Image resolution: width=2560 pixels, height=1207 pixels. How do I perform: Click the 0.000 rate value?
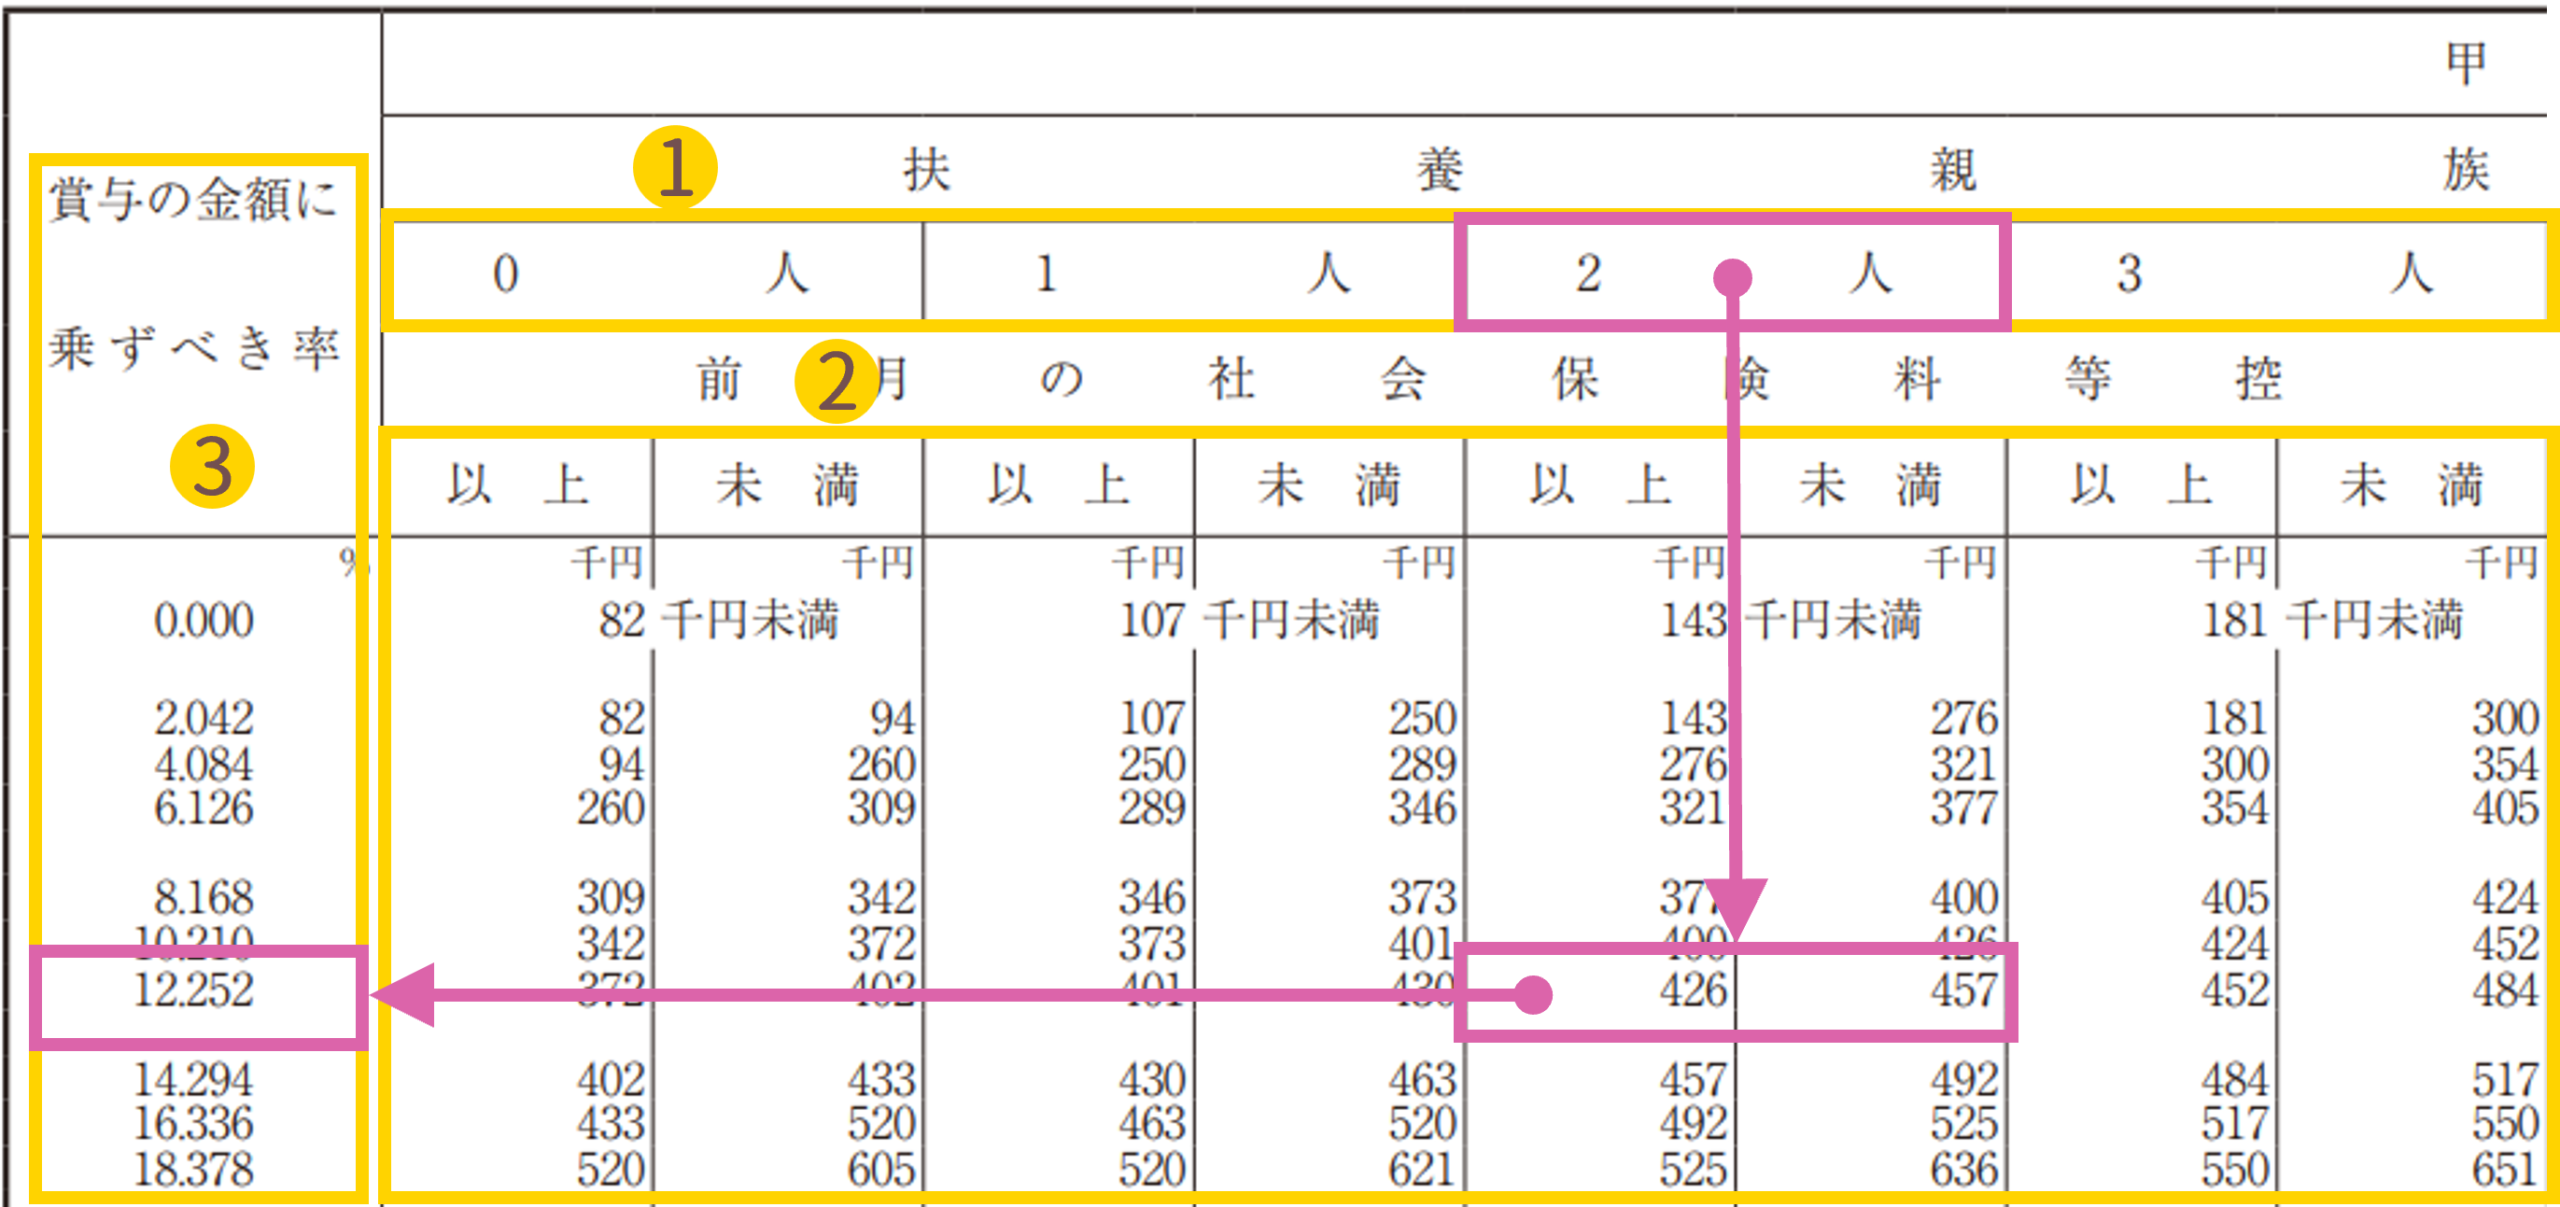tap(203, 621)
